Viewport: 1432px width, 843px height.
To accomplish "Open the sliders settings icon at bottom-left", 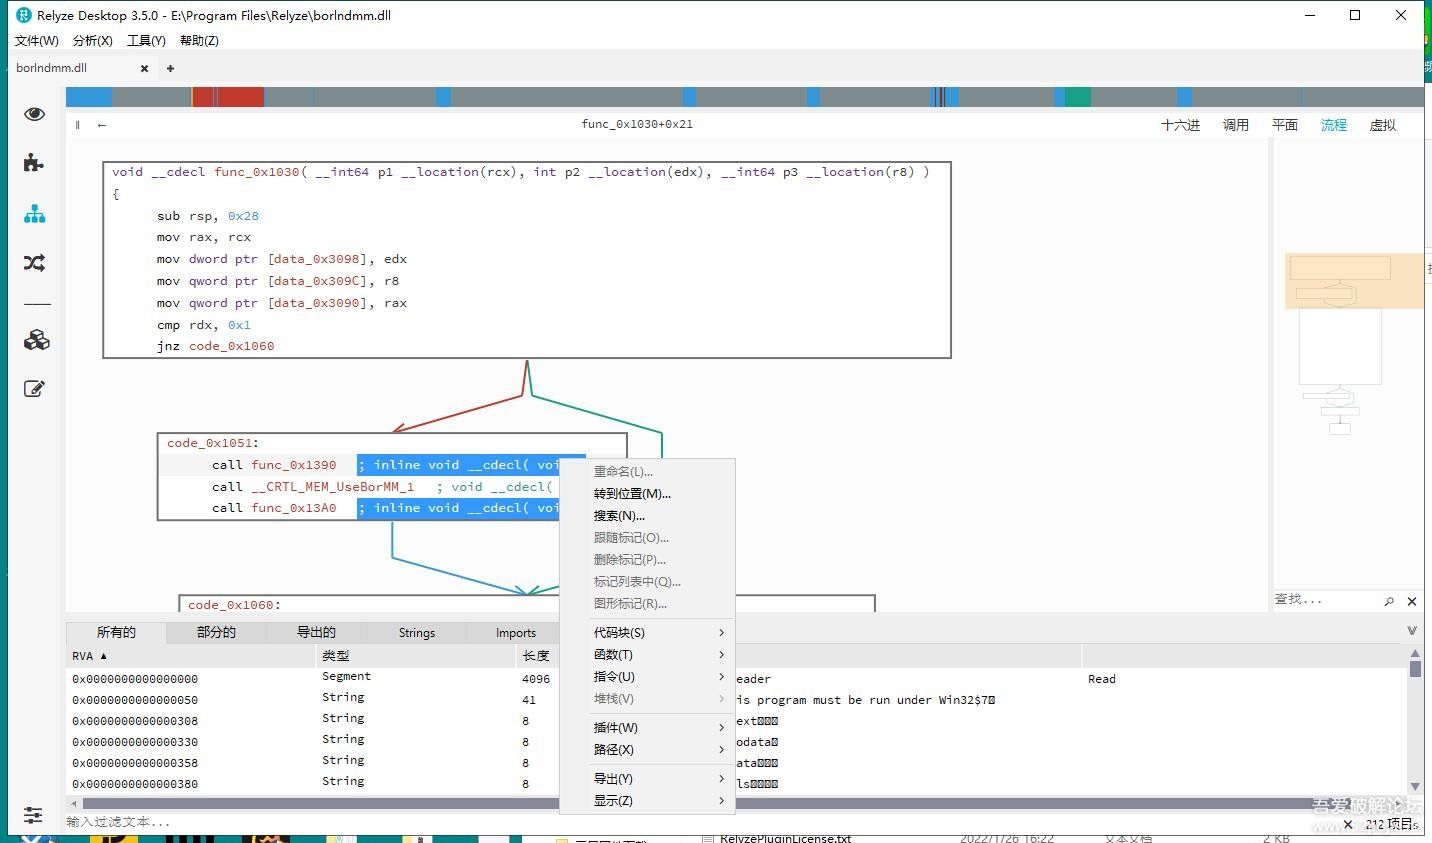I will coord(33,815).
